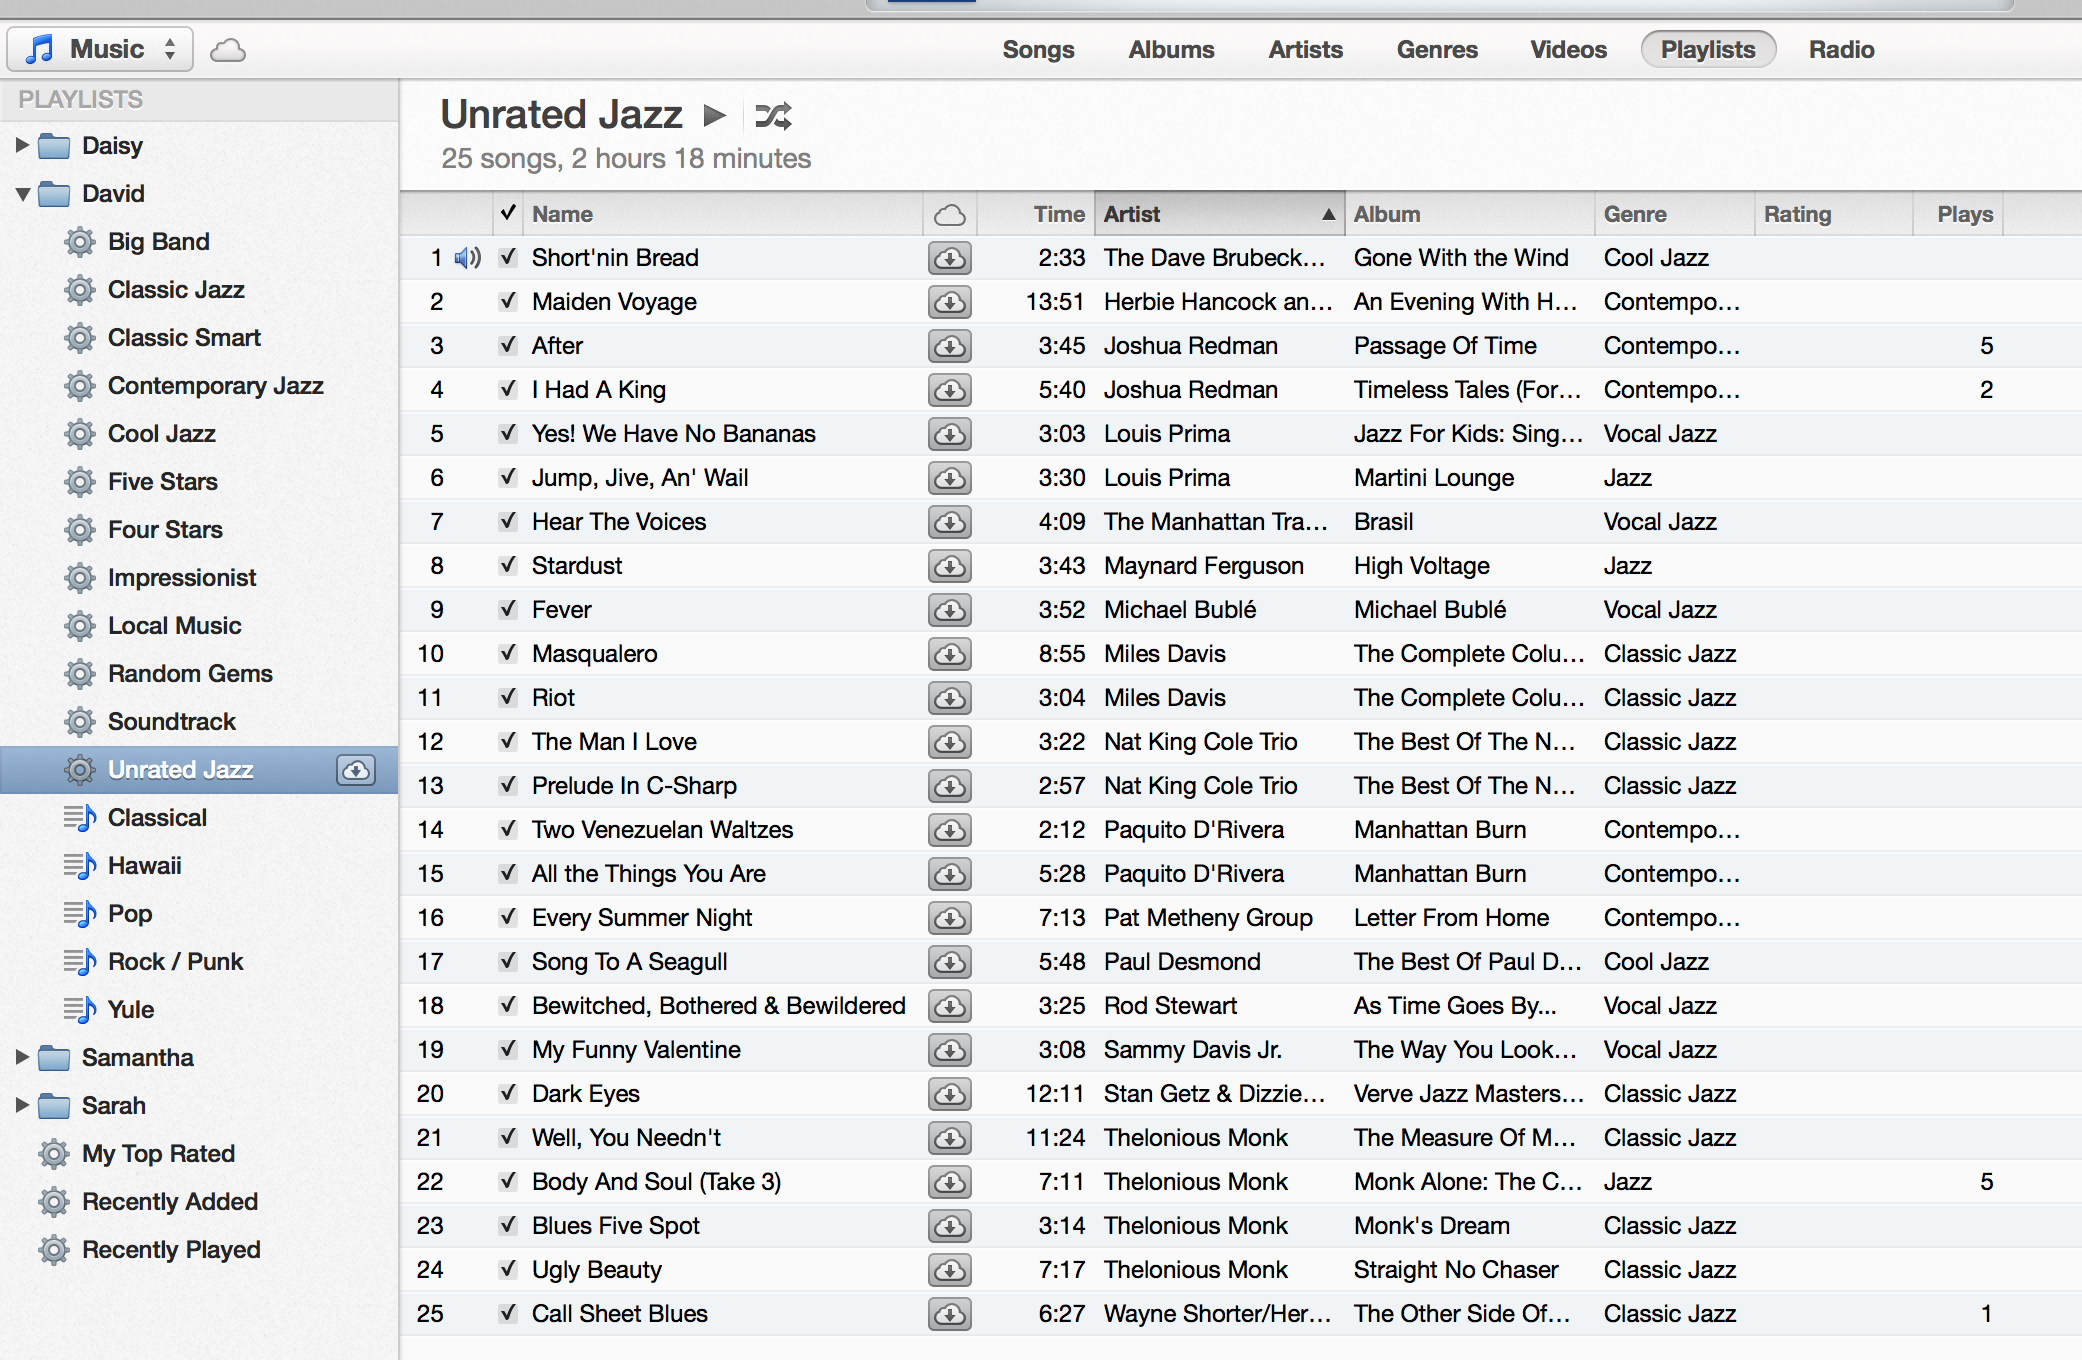2082x1360 pixels.
Task: Click the iCloud icon beside Music selector
Action: 228,50
